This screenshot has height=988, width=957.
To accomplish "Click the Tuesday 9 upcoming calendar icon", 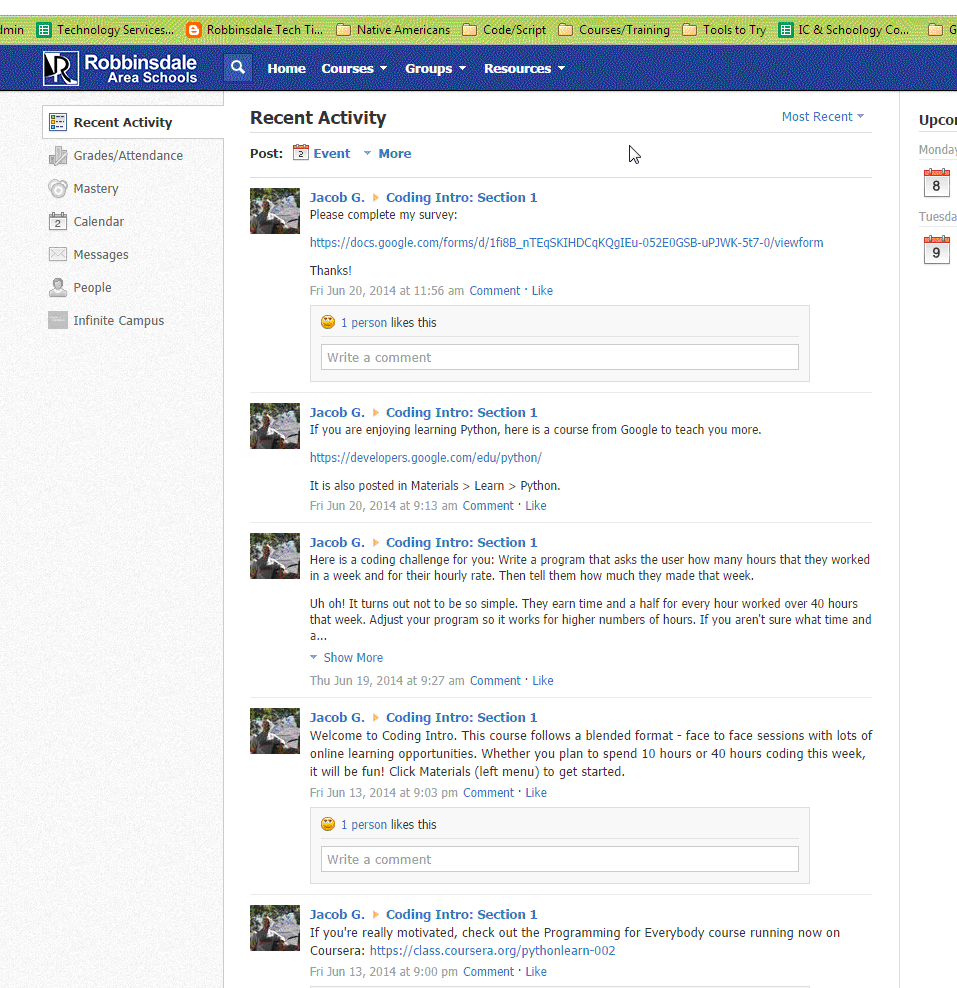I will (936, 250).
